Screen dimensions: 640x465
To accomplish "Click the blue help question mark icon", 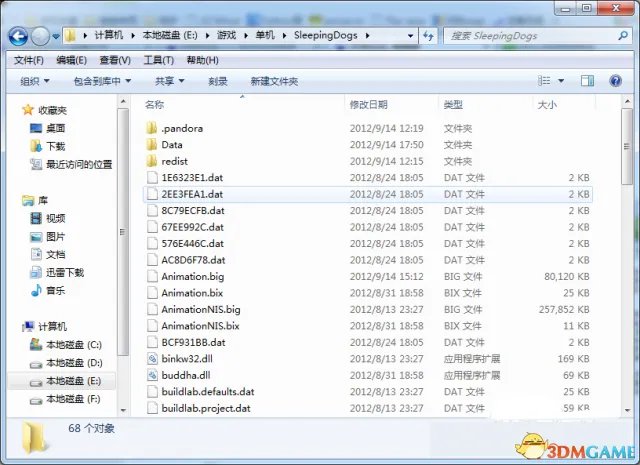I will click(615, 80).
